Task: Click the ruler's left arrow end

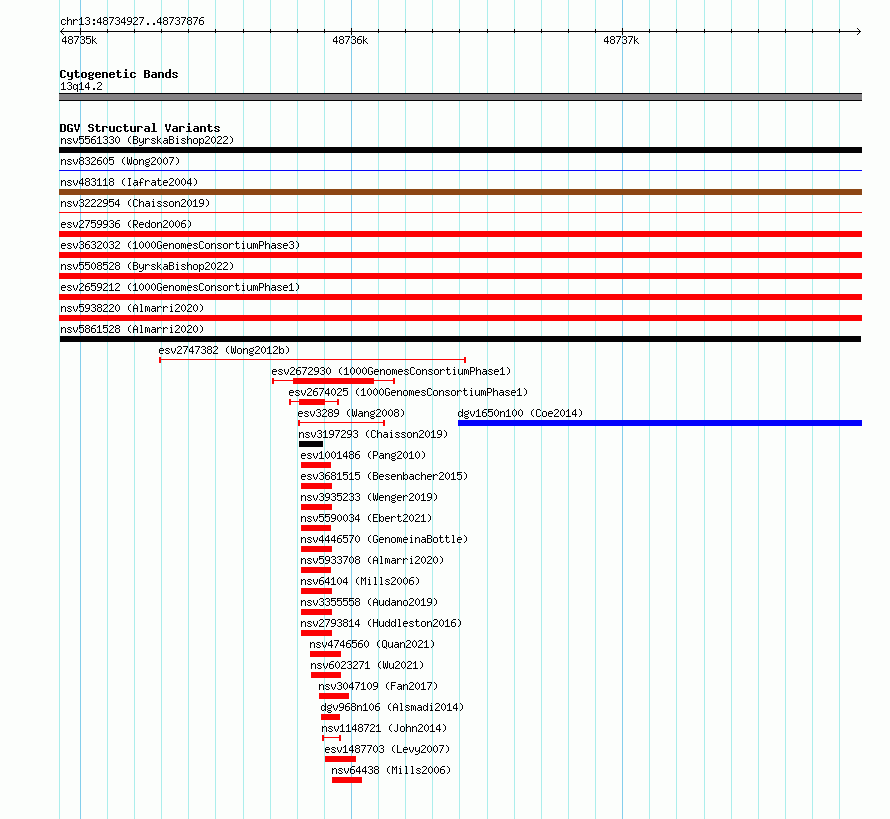Action: coord(62,31)
